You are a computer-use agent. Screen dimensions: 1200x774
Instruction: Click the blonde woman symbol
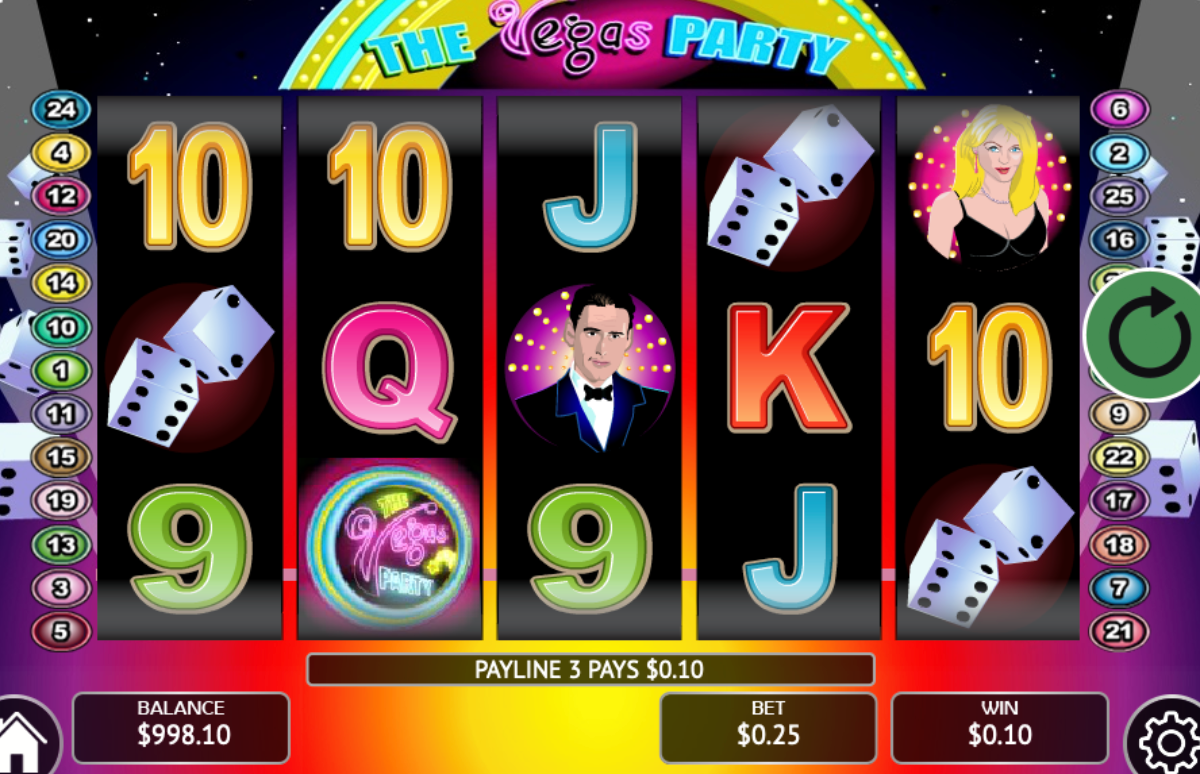(x=989, y=189)
